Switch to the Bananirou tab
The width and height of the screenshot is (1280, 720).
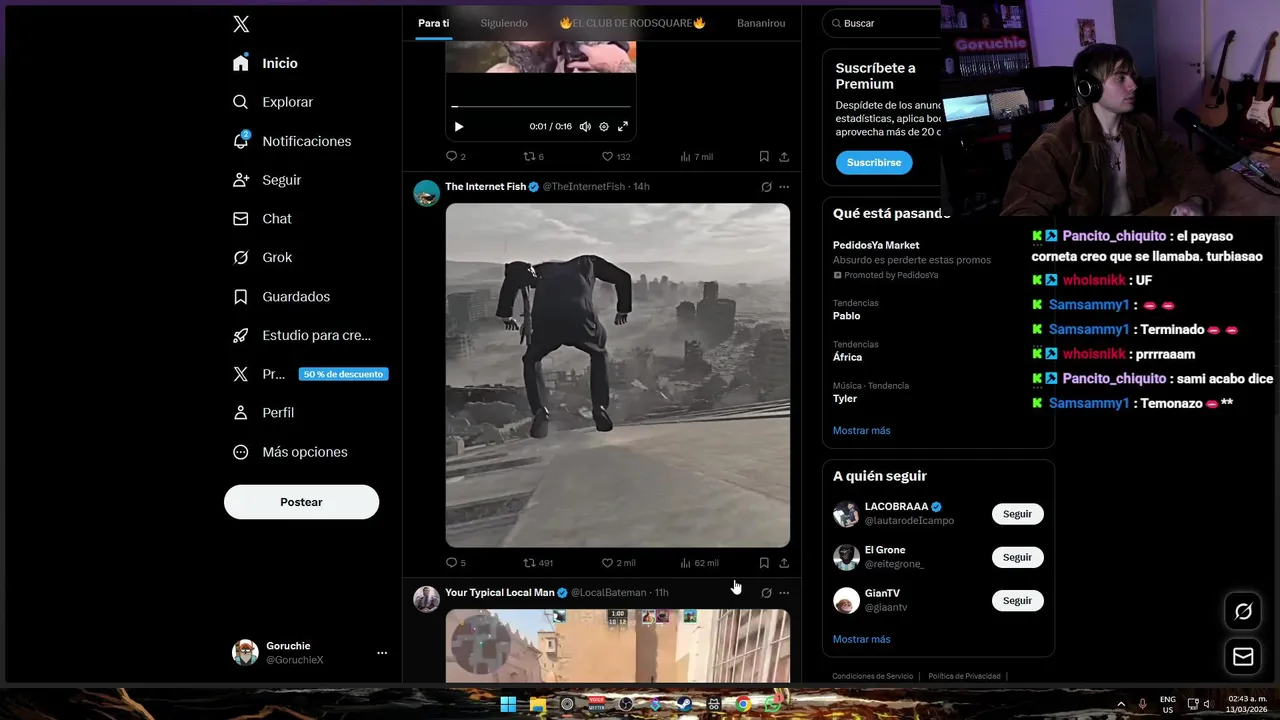point(761,23)
